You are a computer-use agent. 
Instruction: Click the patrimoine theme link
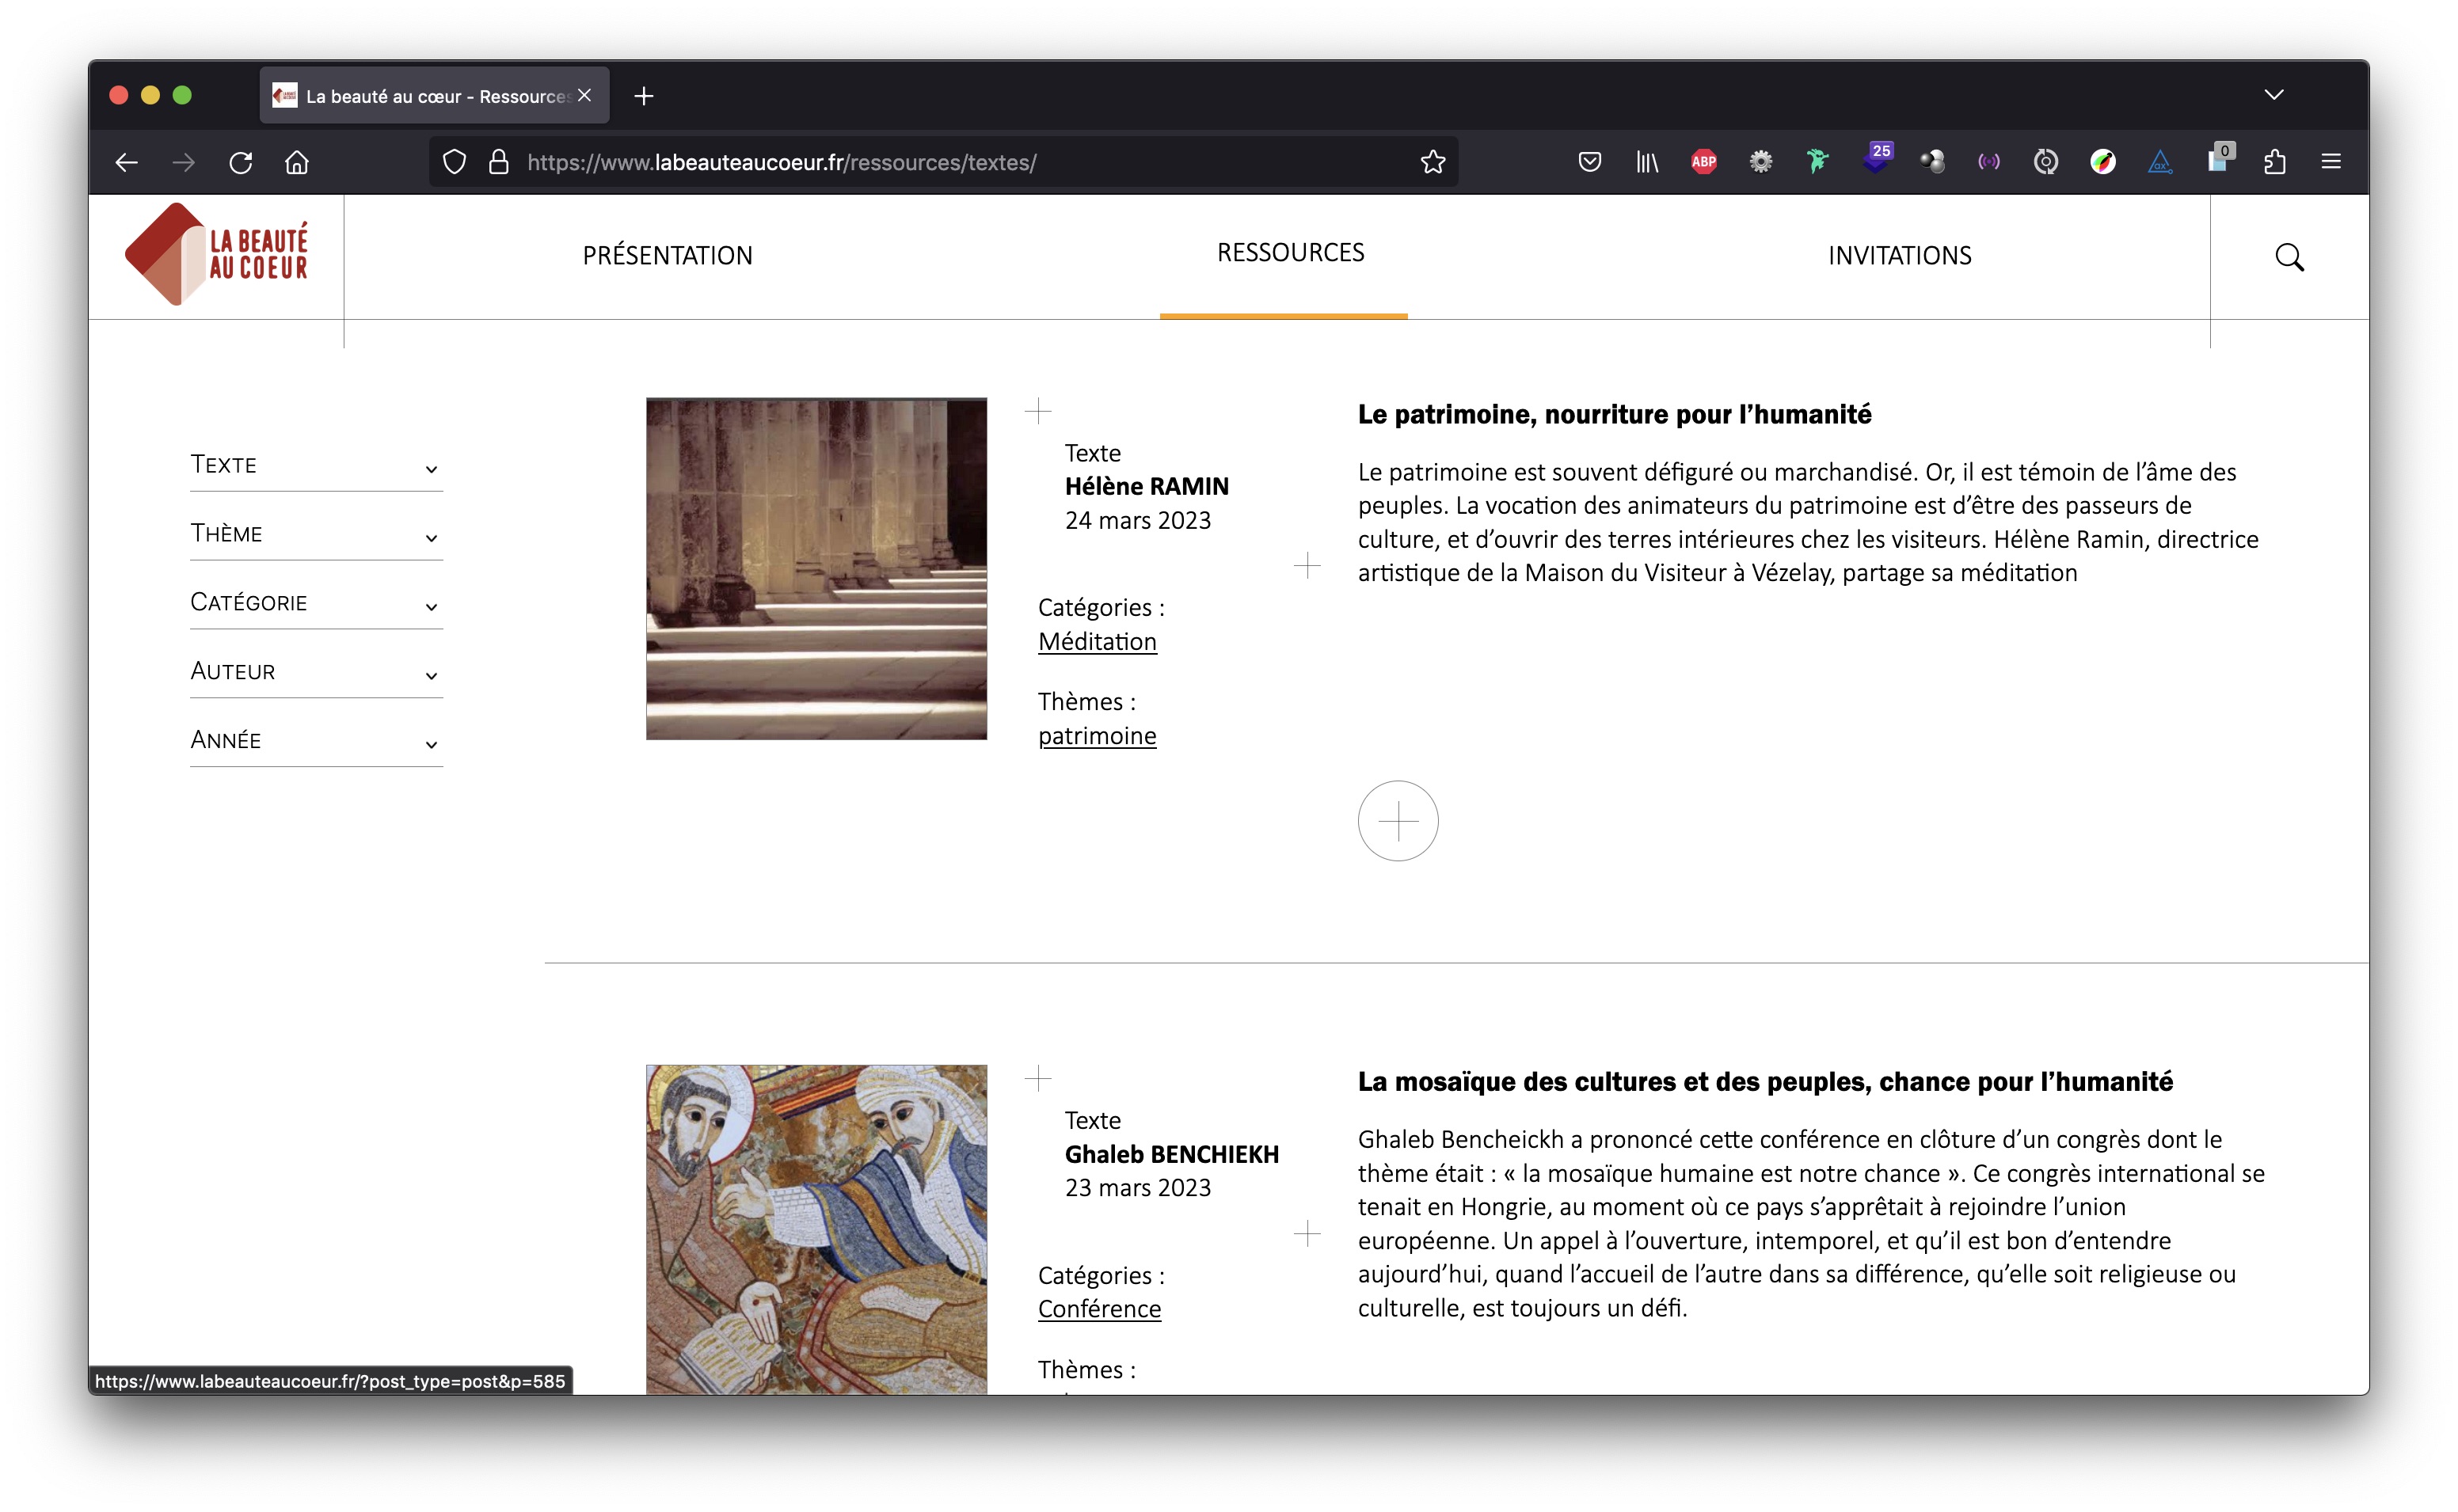[1097, 736]
